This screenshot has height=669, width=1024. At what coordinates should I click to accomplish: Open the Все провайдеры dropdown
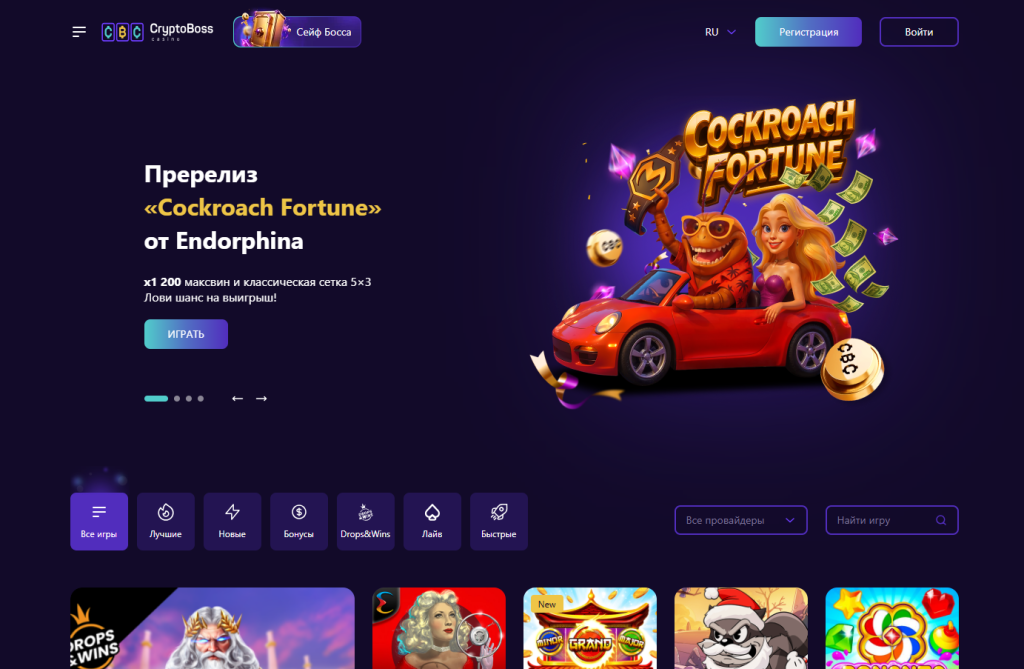(x=741, y=520)
